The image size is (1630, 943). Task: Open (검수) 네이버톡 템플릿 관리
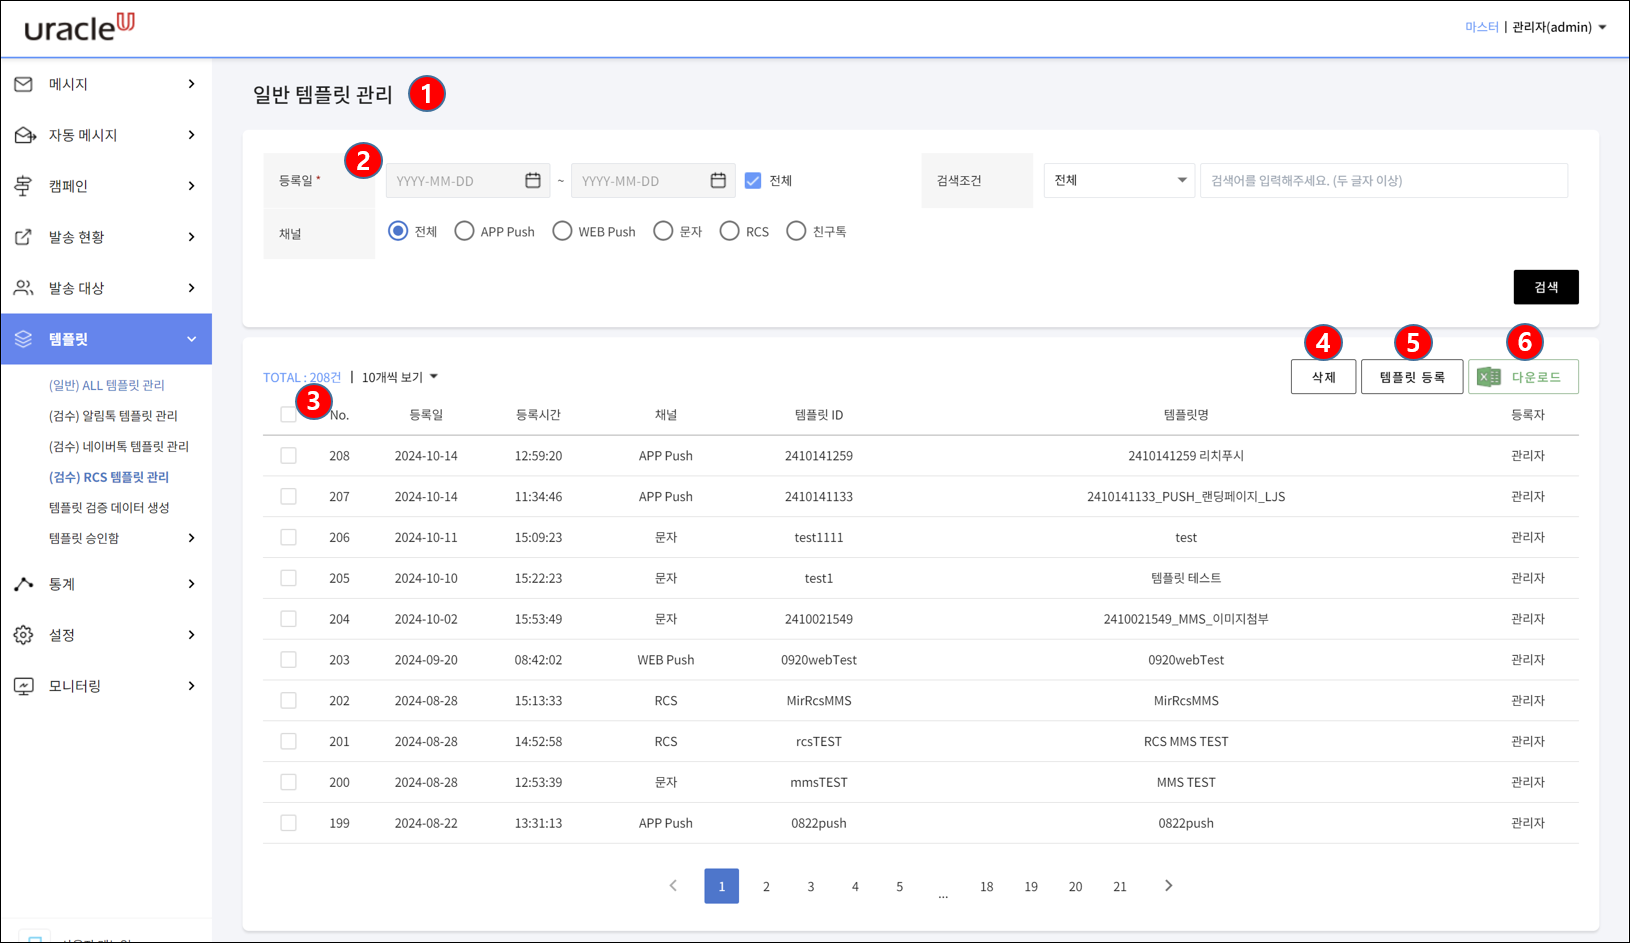point(119,447)
